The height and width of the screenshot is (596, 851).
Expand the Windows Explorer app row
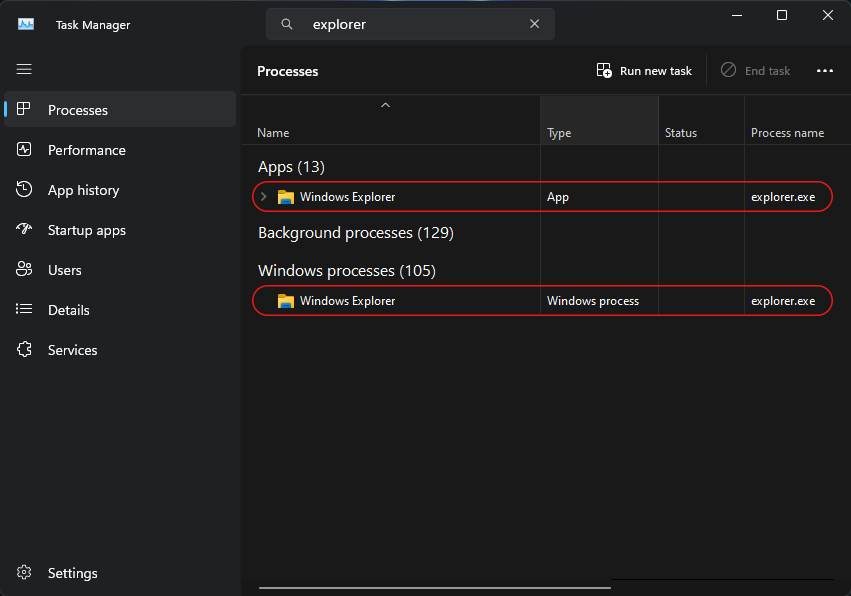point(264,196)
